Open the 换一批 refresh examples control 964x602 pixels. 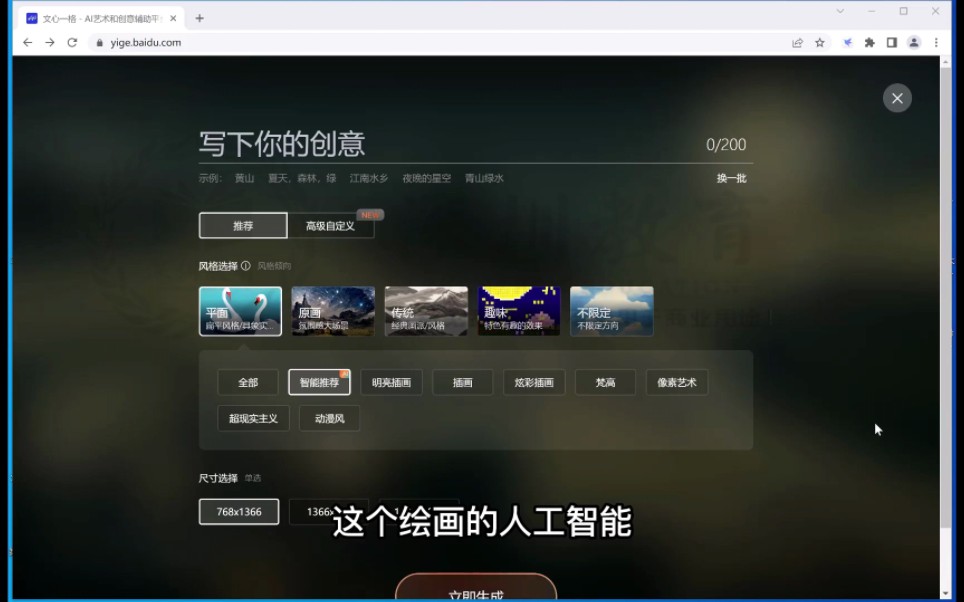(731, 177)
